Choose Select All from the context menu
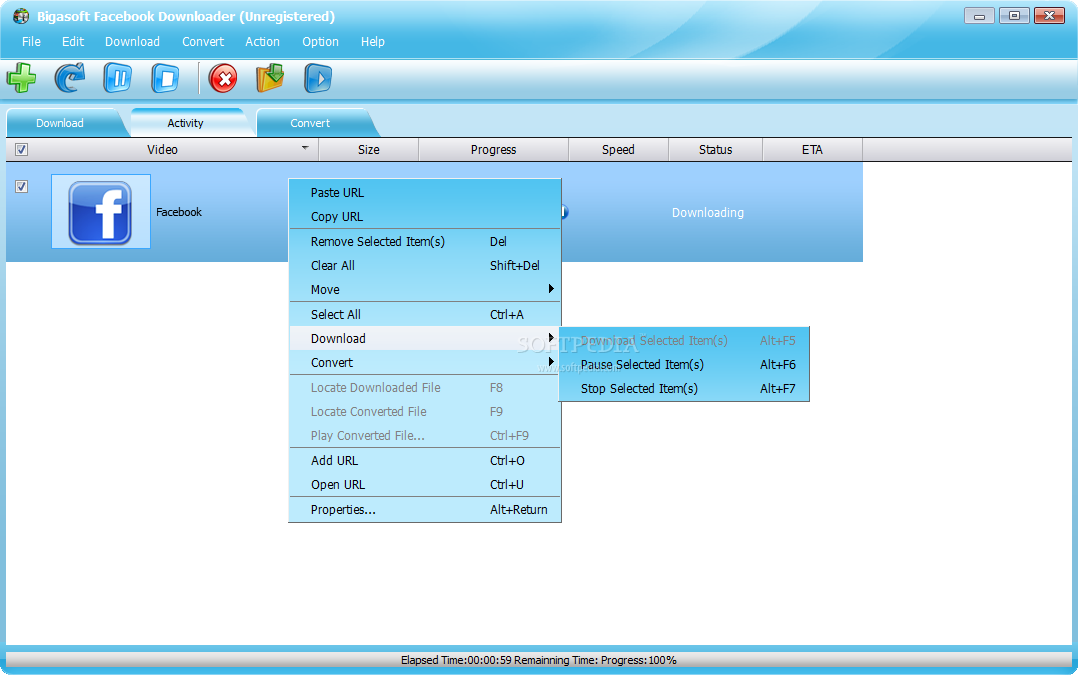This screenshot has width=1078, height=675. [x=425, y=314]
